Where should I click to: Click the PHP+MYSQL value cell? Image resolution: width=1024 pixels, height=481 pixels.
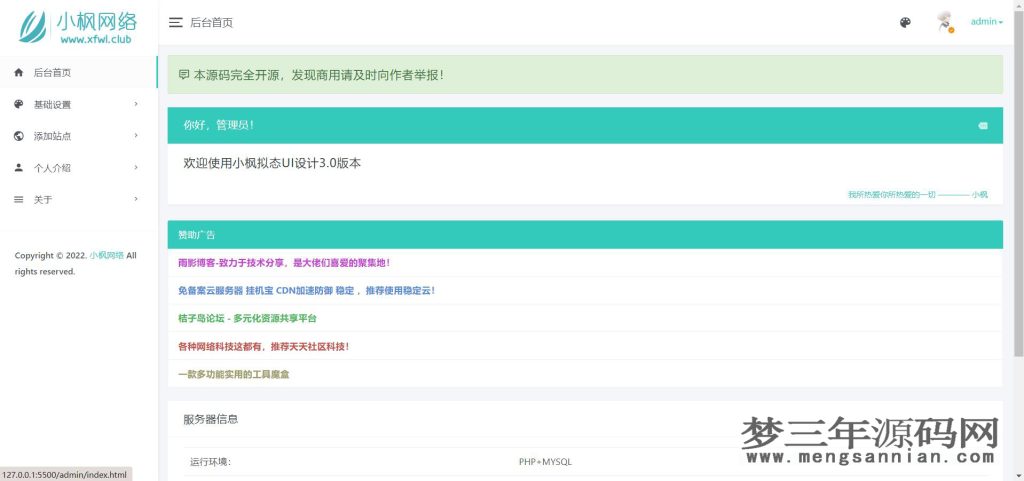pos(545,462)
